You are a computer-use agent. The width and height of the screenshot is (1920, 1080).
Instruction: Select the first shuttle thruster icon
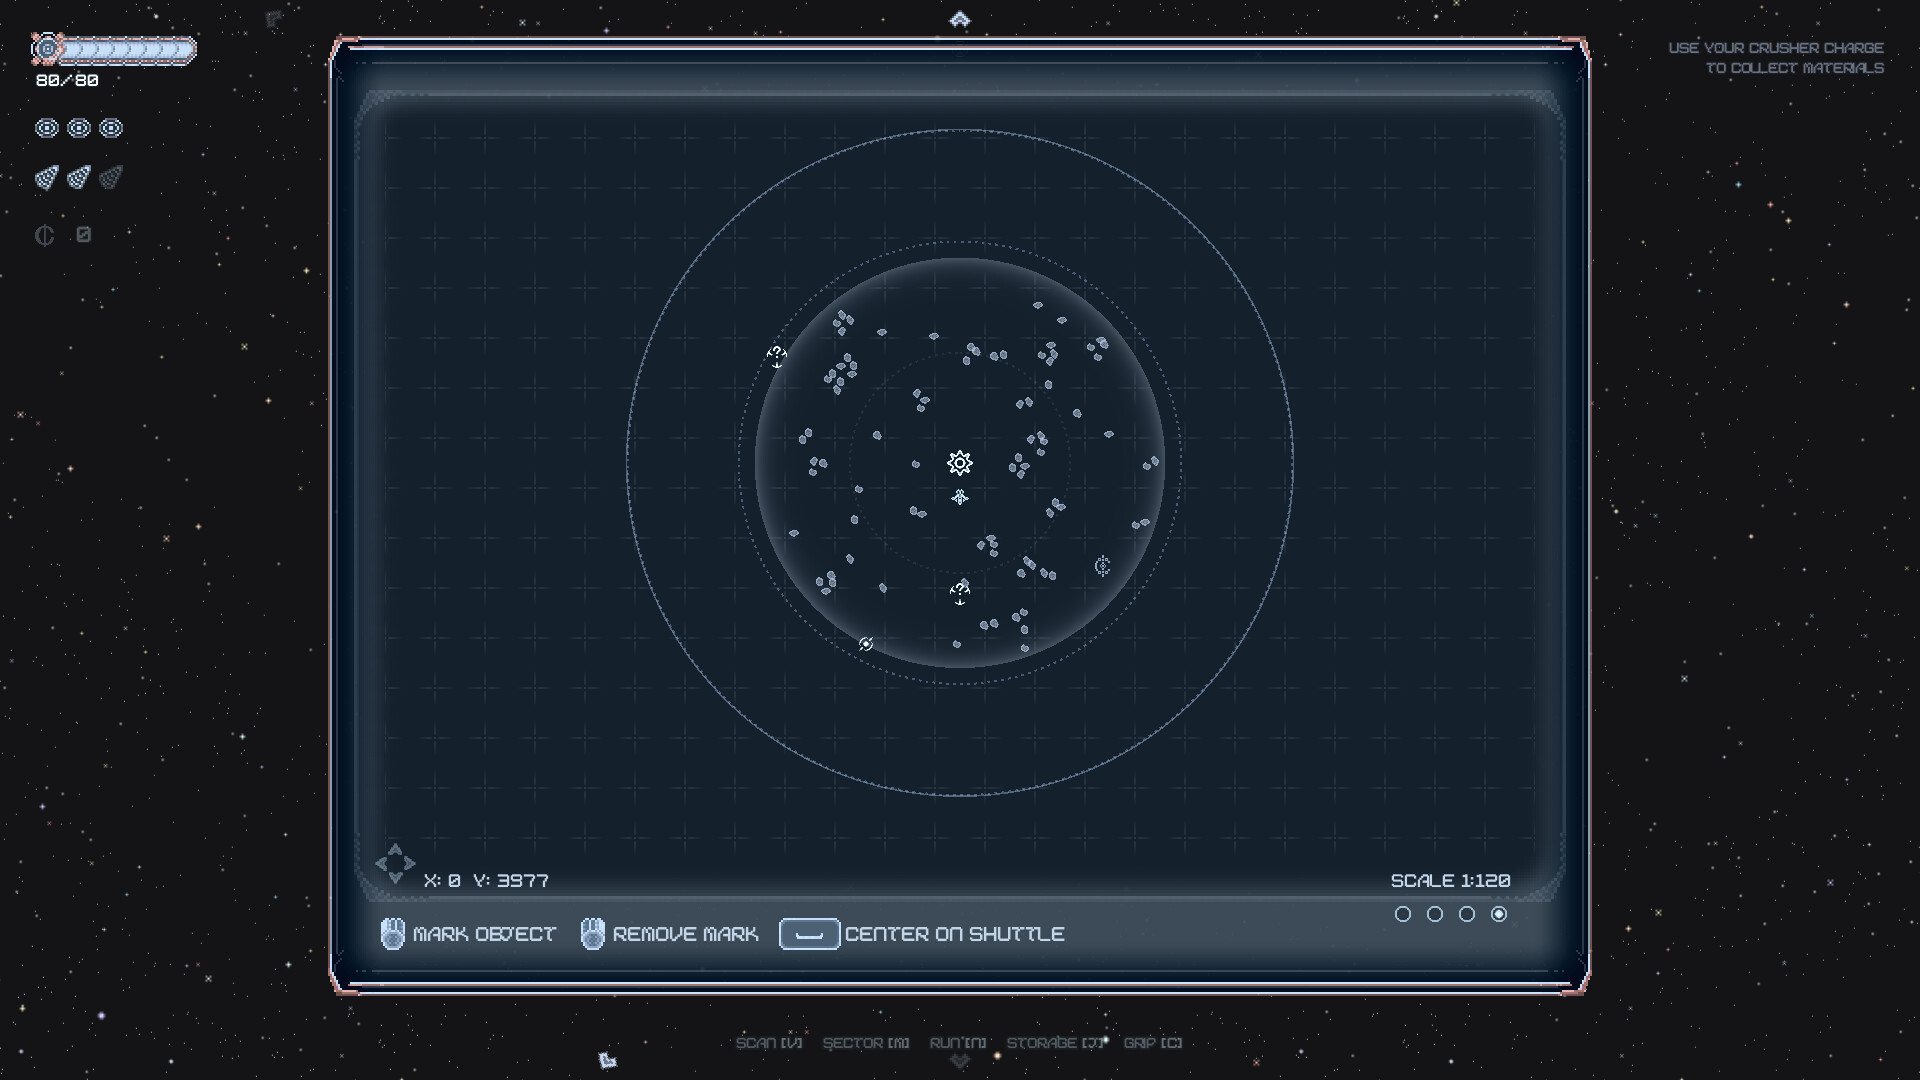[x=46, y=178]
